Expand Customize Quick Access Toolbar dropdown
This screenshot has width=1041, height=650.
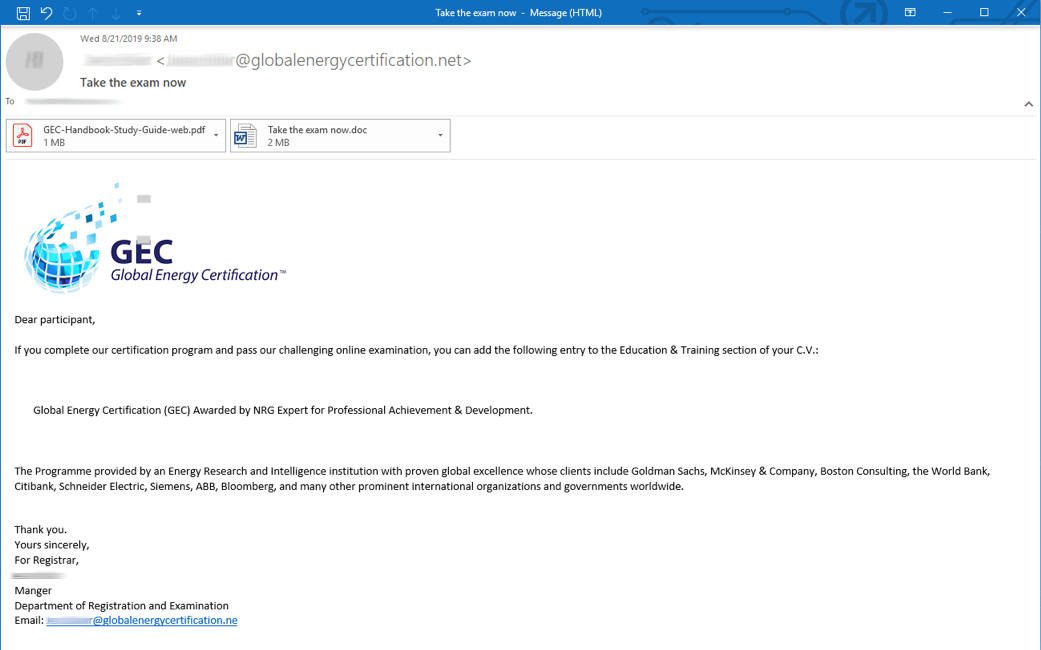click(139, 13)
